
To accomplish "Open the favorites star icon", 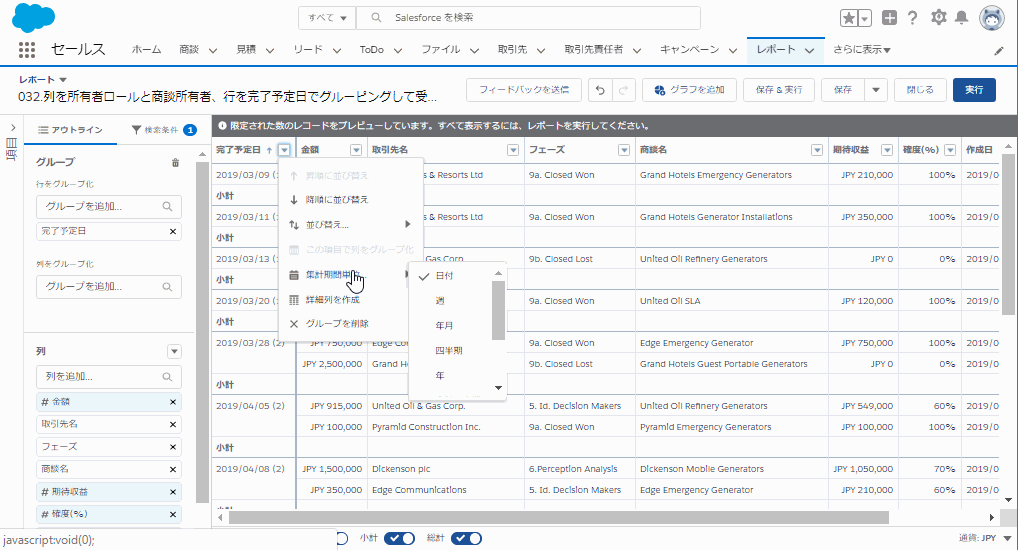I will click(x=849, y=18).
